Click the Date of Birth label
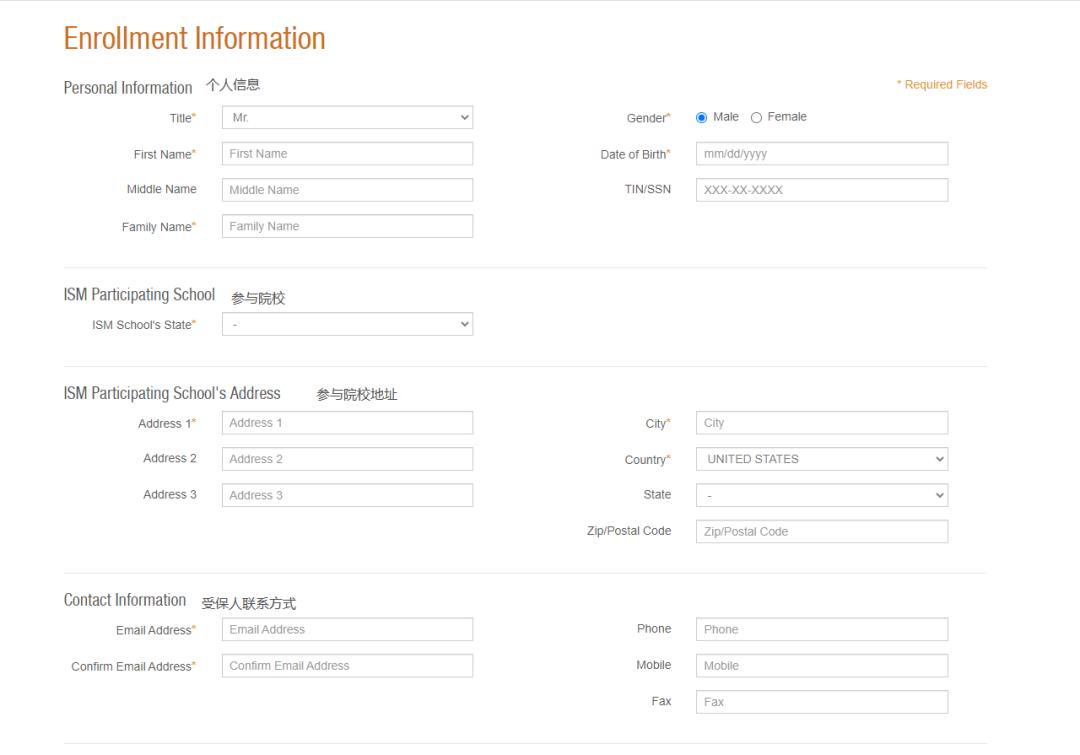 pos(635,154)
